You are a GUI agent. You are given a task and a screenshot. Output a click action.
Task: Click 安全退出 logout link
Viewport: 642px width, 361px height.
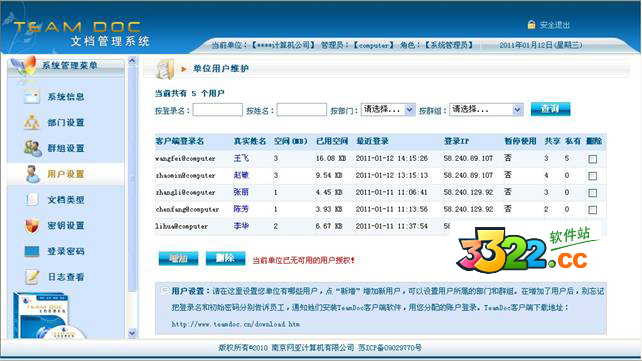pos(554,25)
